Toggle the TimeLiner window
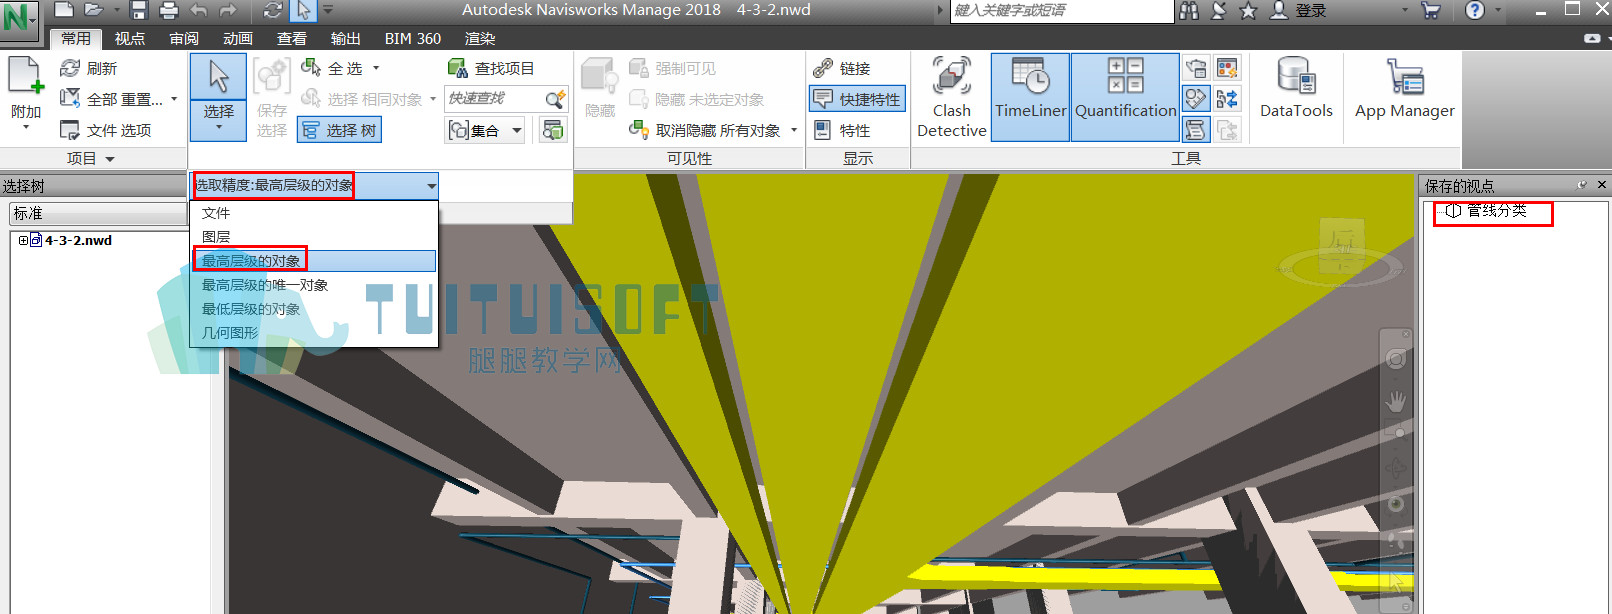1612x614 pixels. (x=1030, y=97)
